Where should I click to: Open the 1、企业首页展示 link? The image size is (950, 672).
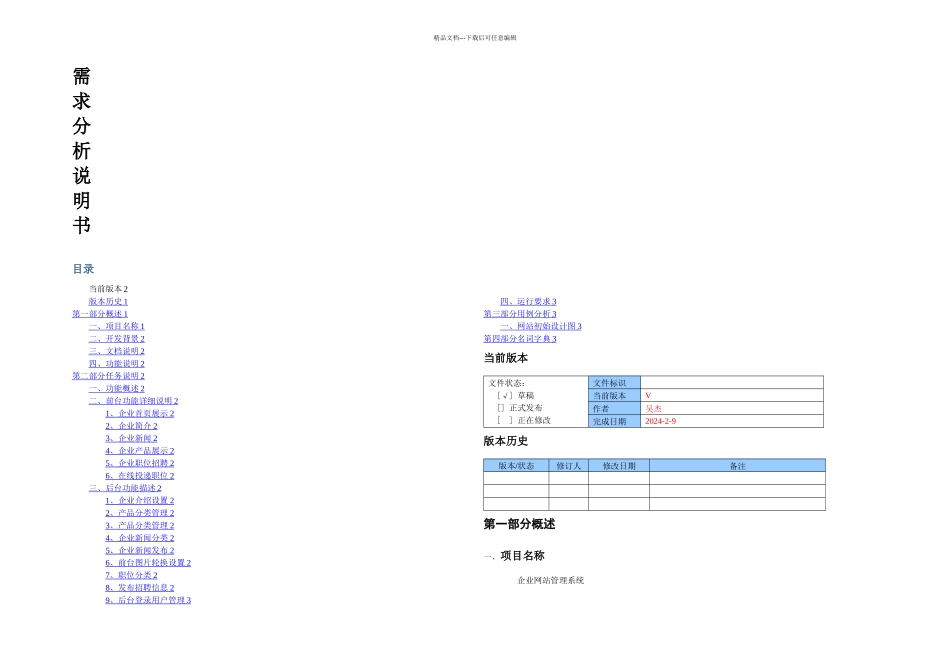click(139, 413)
